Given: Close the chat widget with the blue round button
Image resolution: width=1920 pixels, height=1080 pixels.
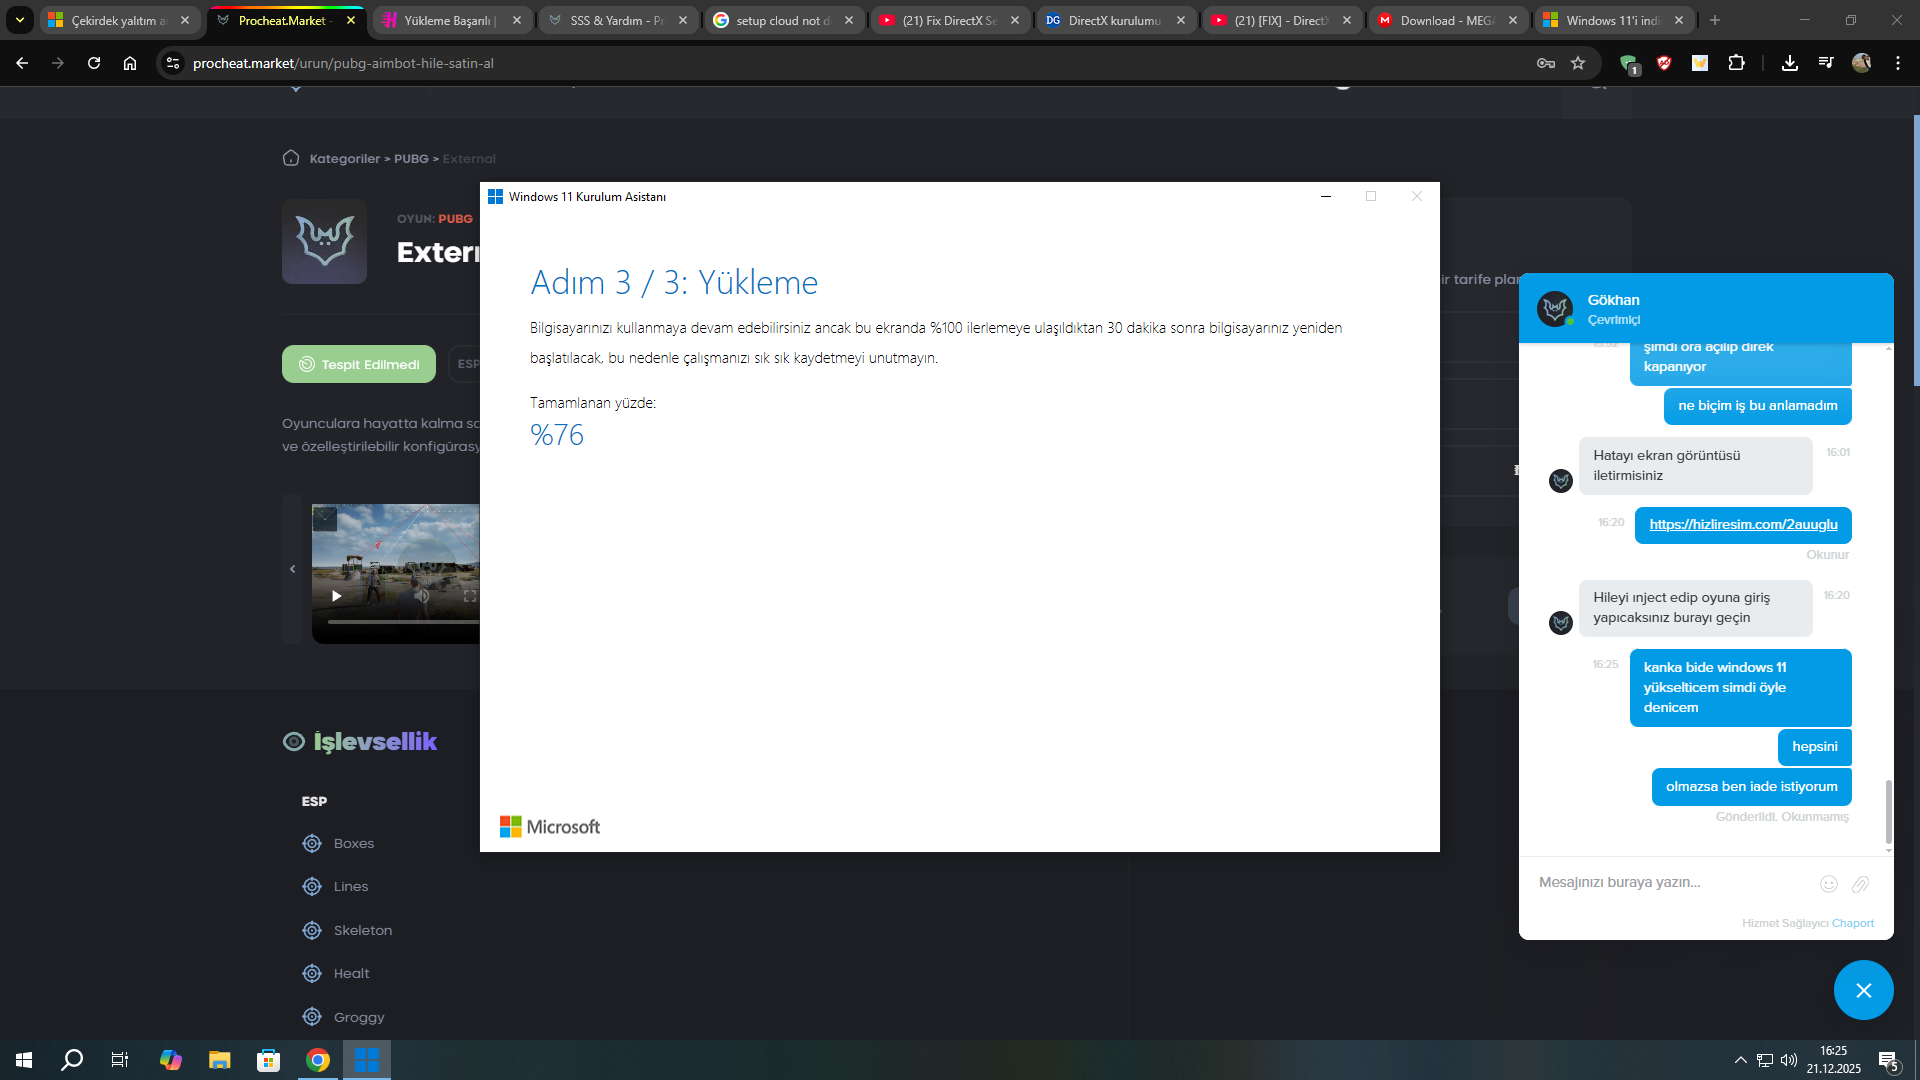Looking at the screenshot, I should click(1864, 990).
